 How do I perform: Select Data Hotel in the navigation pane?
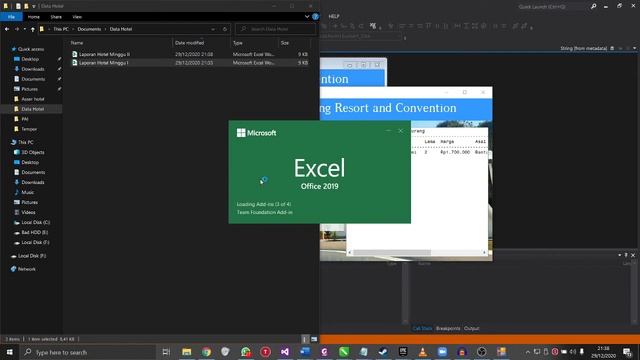(32, 109)
